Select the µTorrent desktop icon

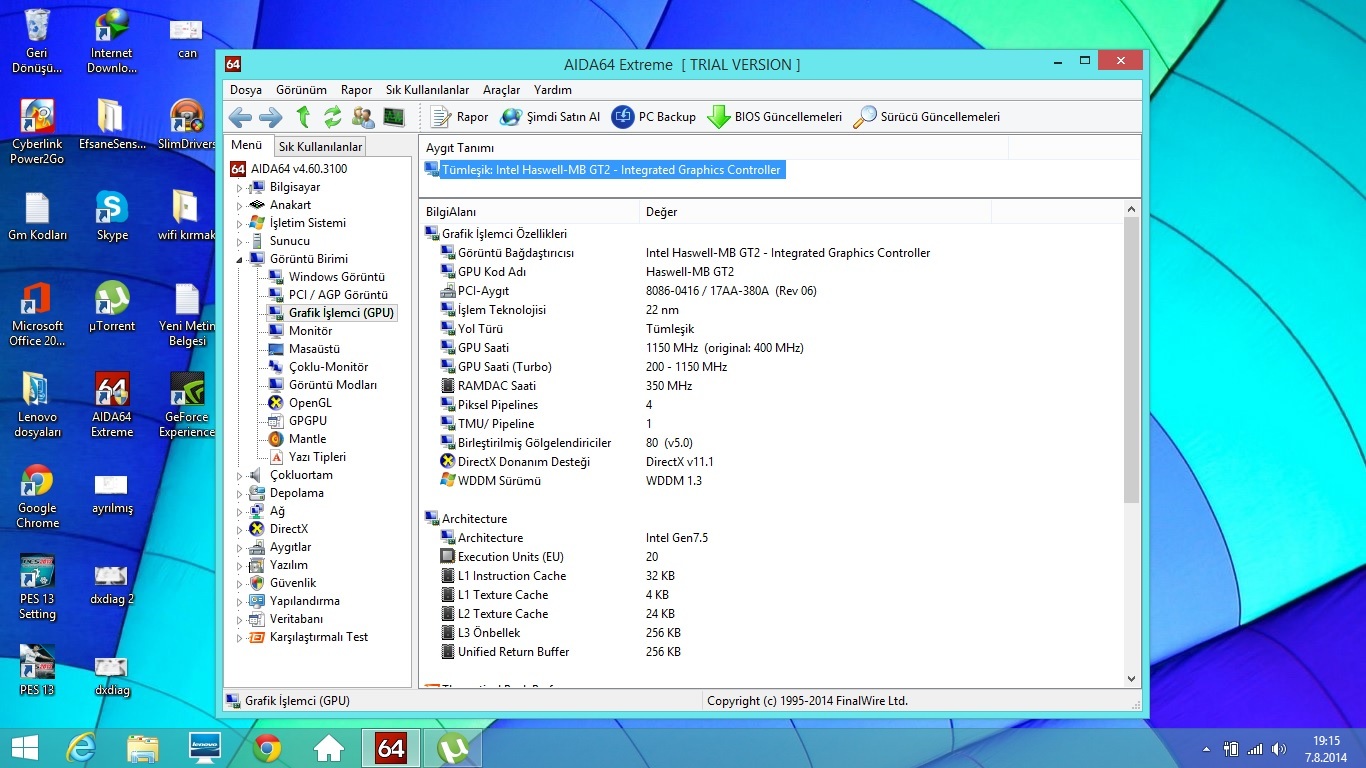[112, 306]
